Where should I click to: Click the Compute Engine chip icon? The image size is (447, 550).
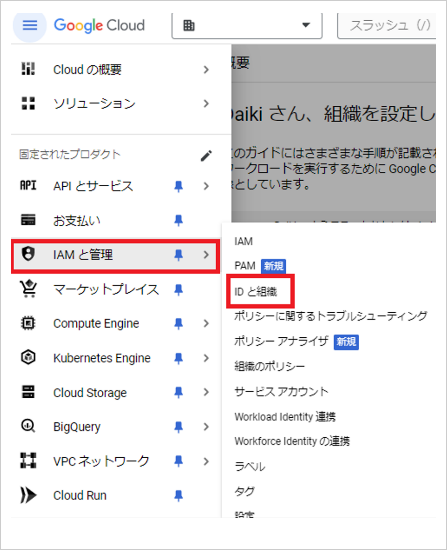point(28,323)
